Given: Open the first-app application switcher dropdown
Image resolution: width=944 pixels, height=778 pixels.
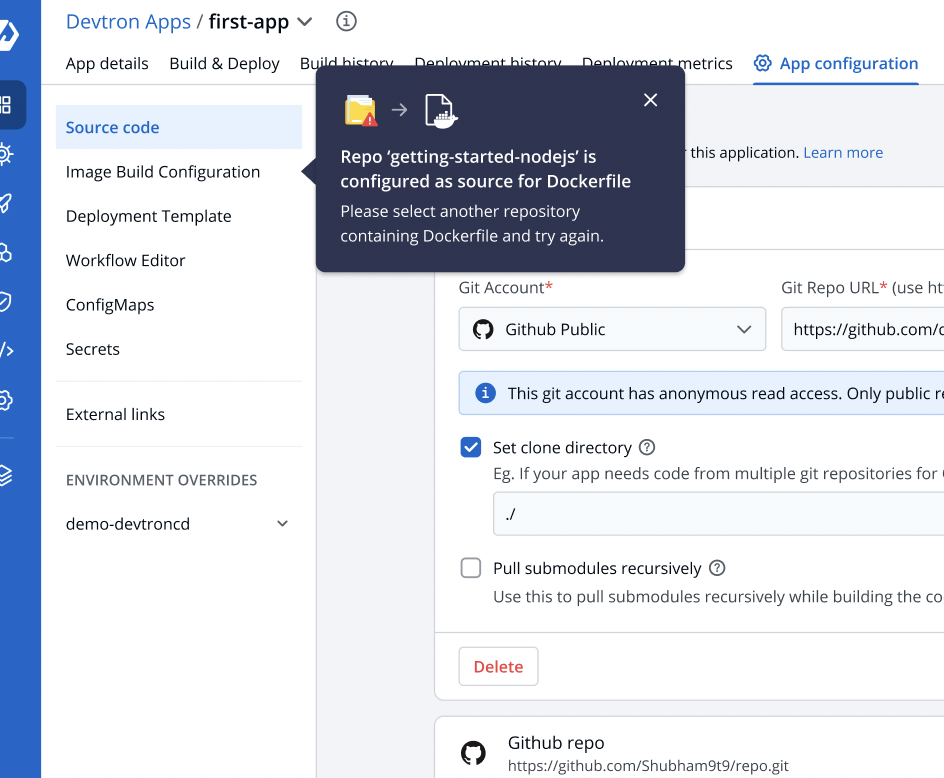Looking at the screenshot, I should point(305,22).
